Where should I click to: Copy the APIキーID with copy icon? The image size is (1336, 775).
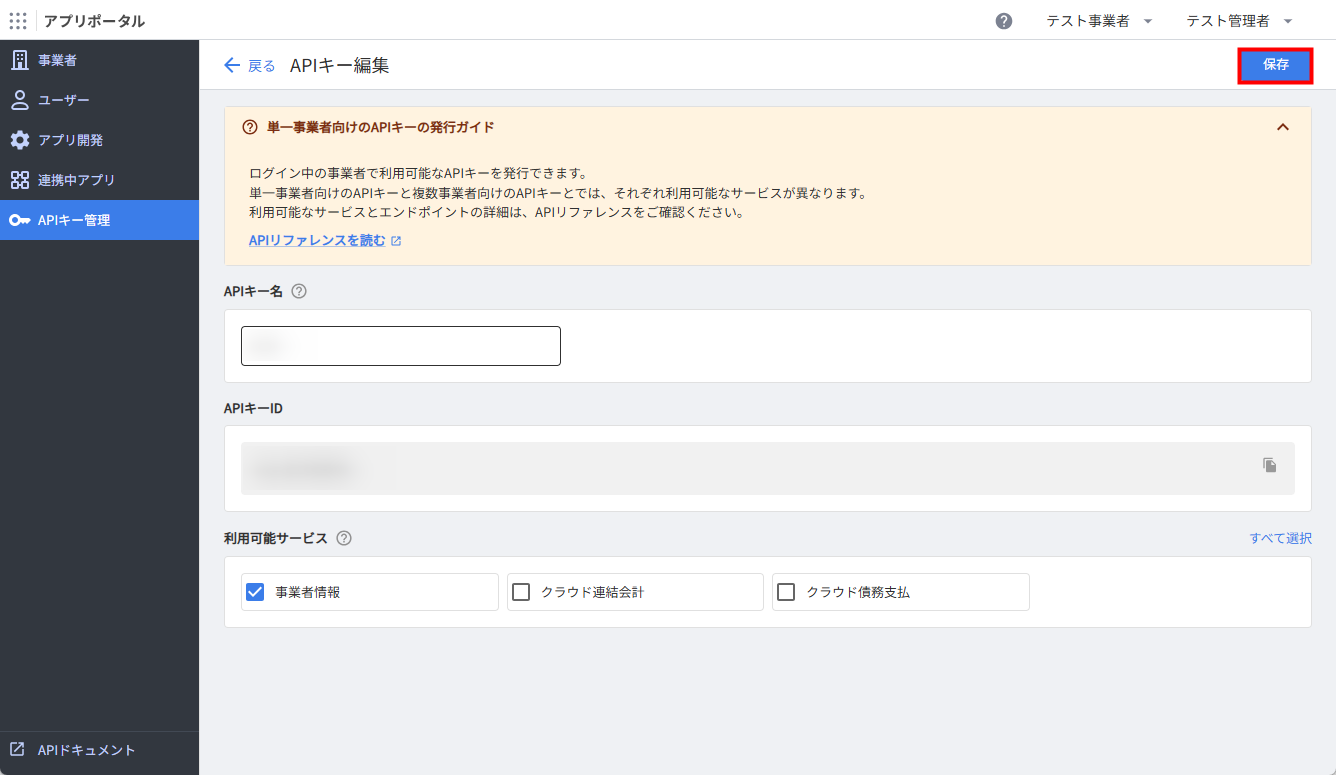tap(1270, 465)
